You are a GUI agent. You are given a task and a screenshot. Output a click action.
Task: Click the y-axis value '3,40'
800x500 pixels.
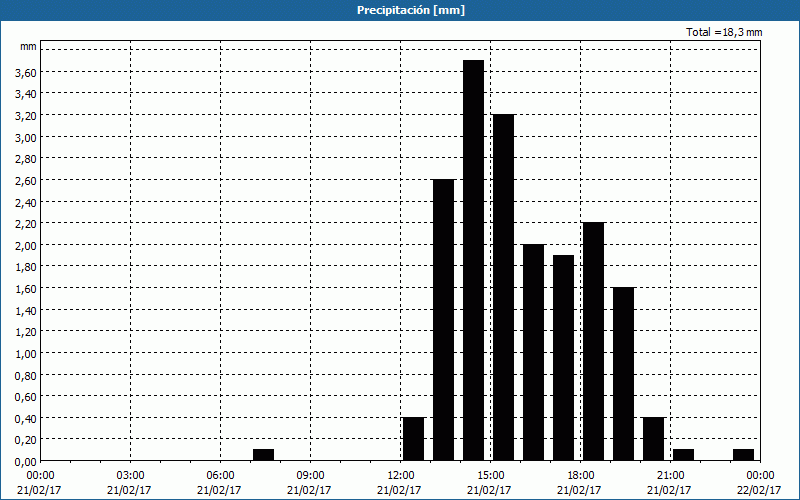(x=26, y=94)
